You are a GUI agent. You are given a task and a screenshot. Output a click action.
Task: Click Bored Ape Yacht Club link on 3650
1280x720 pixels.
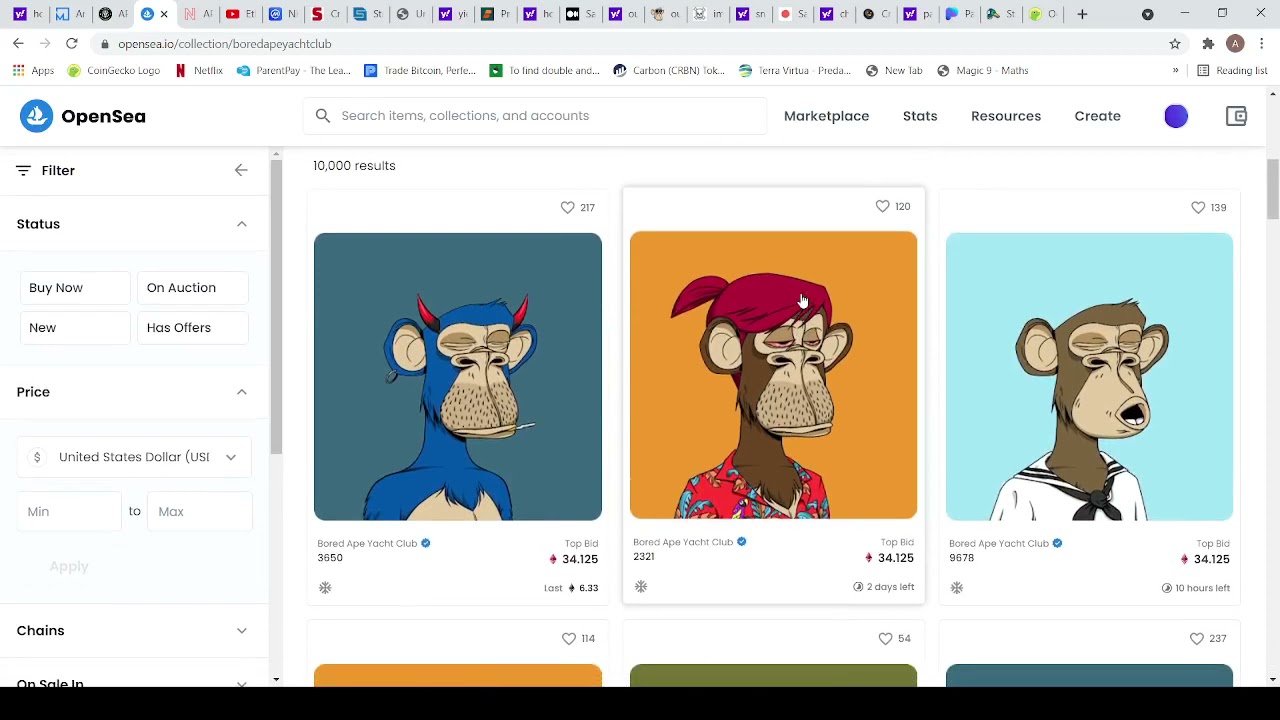[x=367, y=544]
